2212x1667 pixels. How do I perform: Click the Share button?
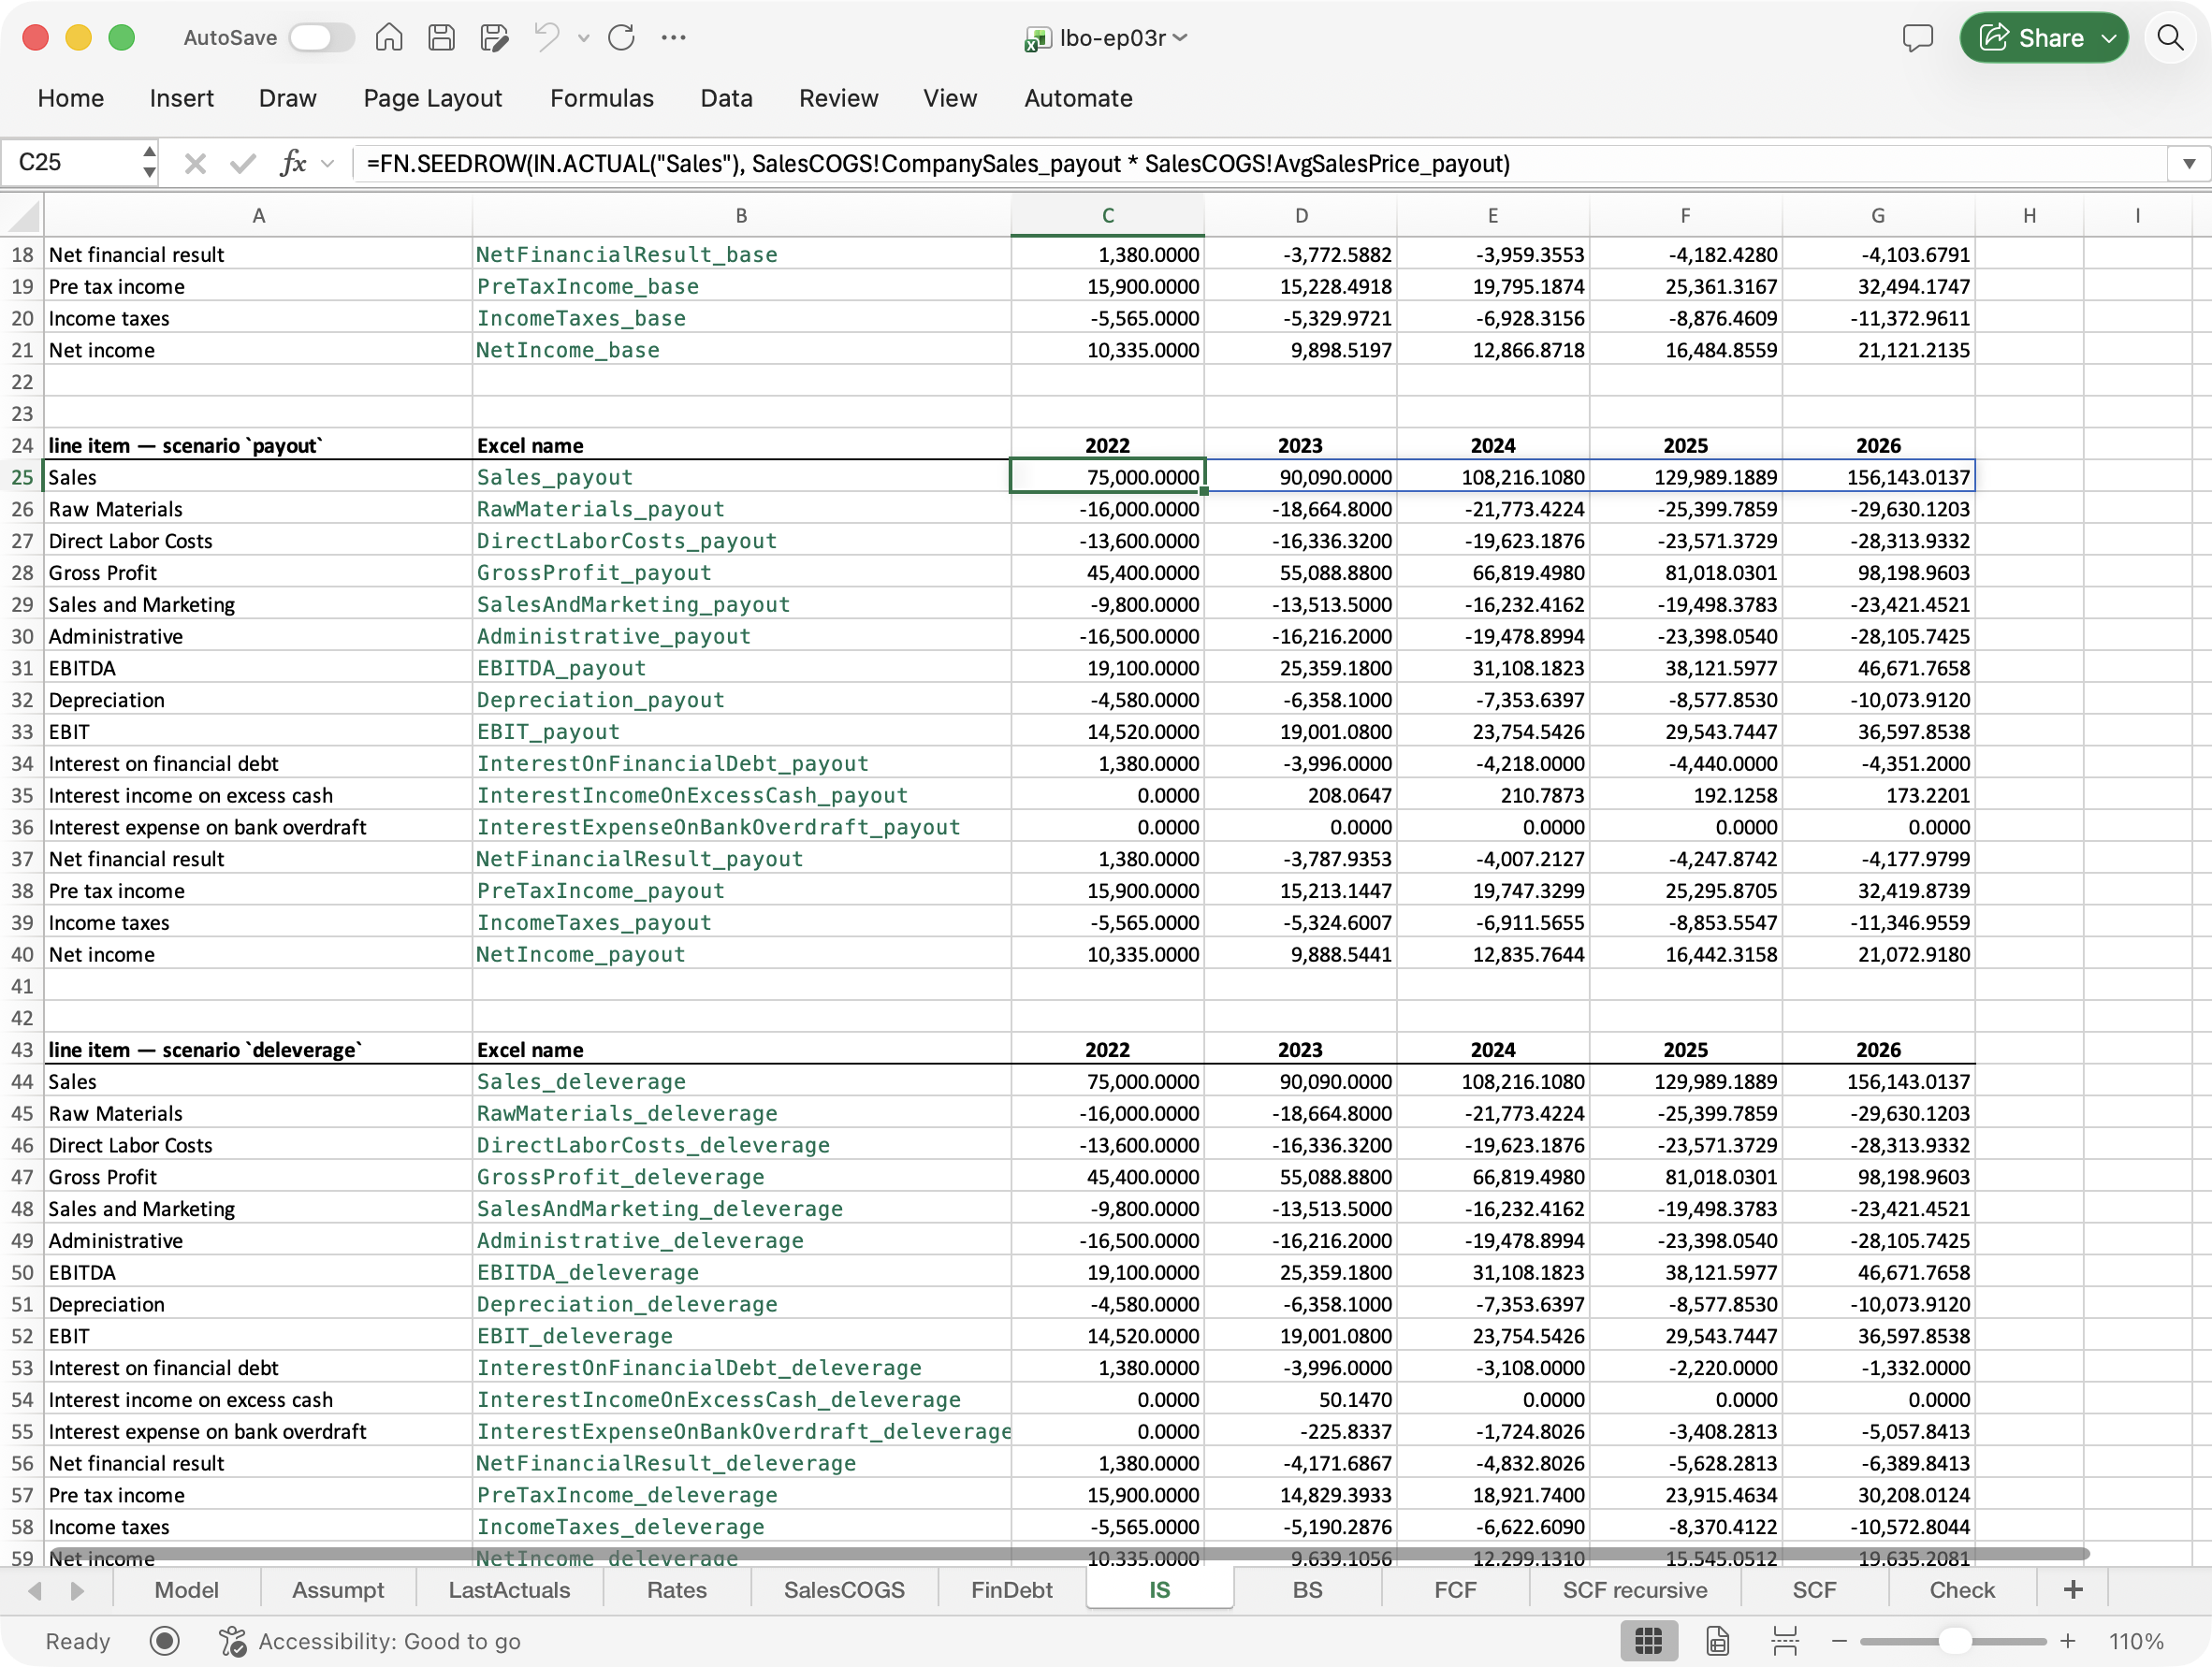(2043, 38)
